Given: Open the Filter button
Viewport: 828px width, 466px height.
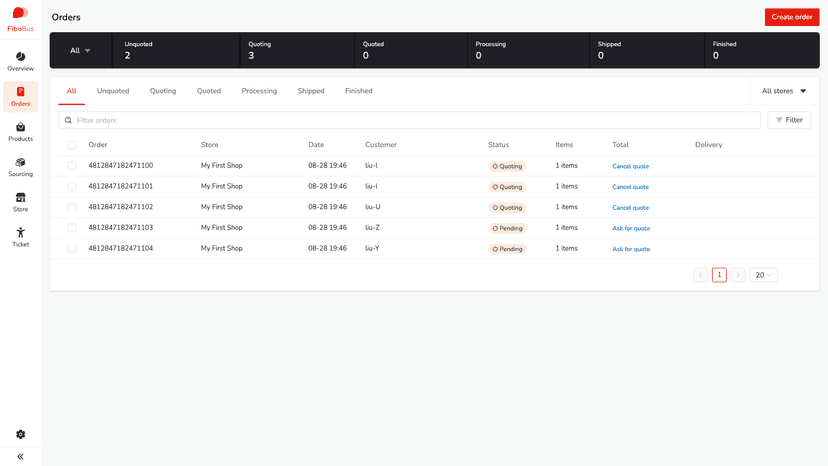Looking at the screenshot, I should (x=789, y=120).
